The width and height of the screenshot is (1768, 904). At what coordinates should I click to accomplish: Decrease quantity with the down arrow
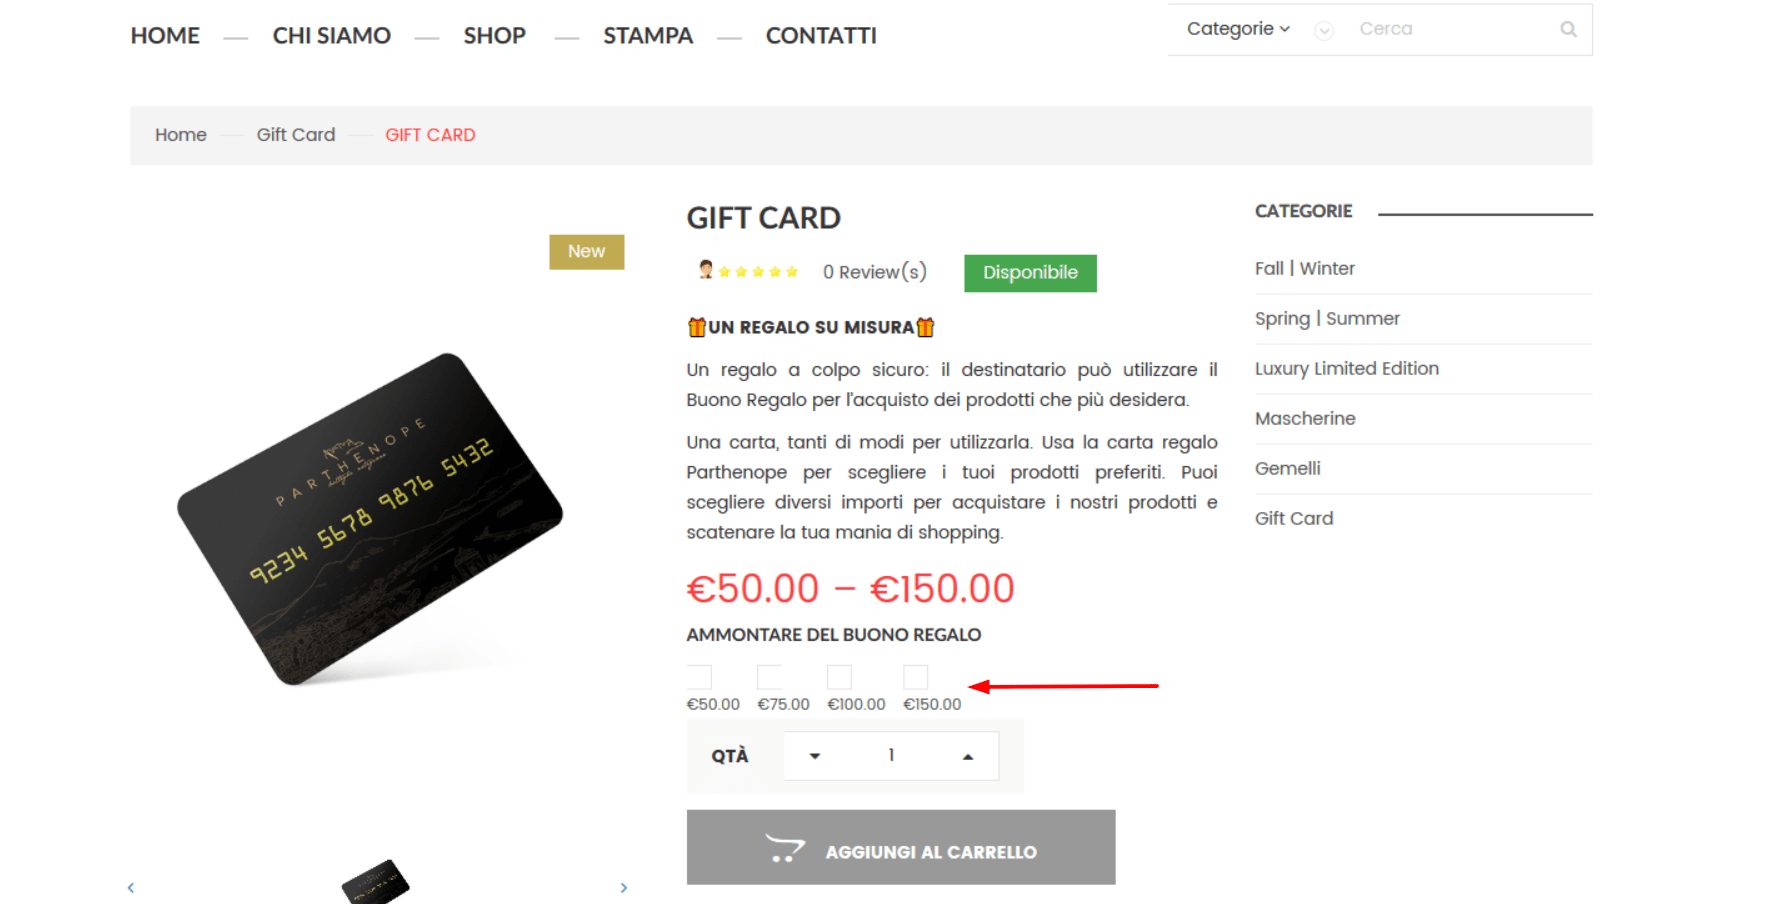pos(815,756)
